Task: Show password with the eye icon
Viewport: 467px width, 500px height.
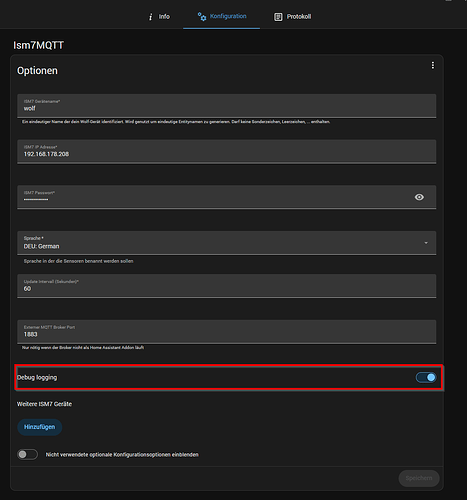Action: [x=419, y=197]
